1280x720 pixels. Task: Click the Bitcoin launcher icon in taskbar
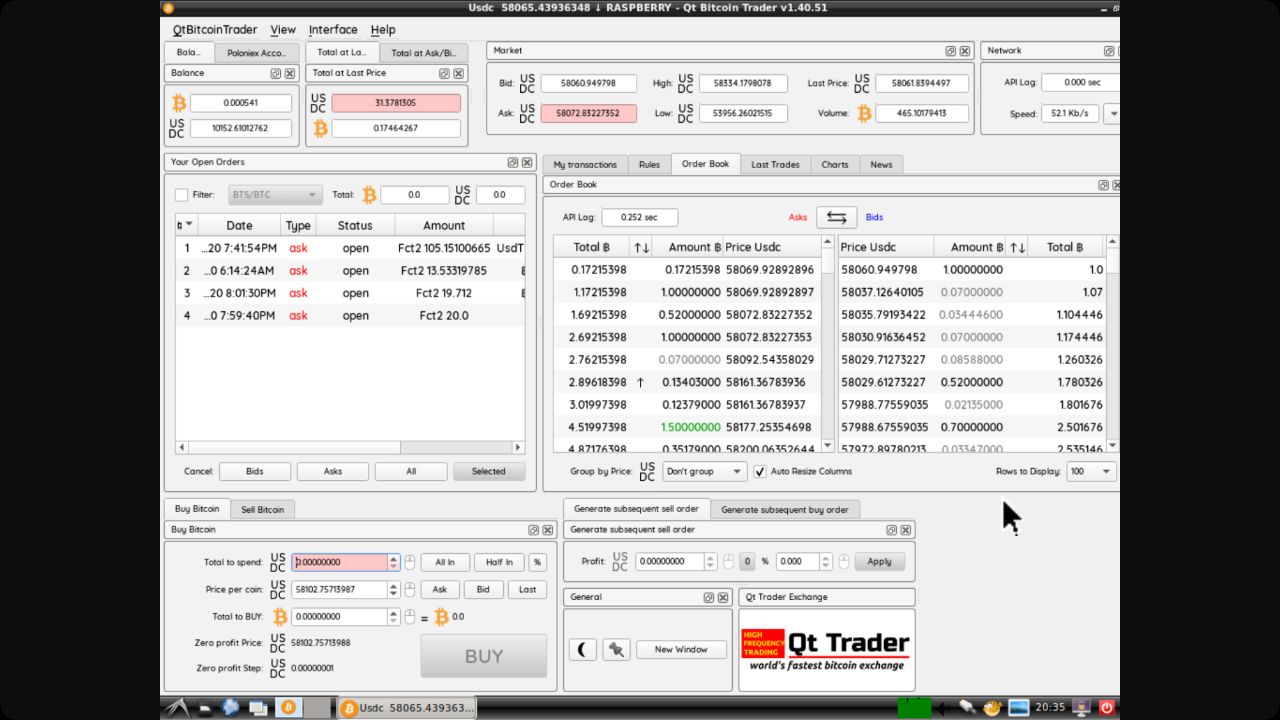[x=288, y=708]
